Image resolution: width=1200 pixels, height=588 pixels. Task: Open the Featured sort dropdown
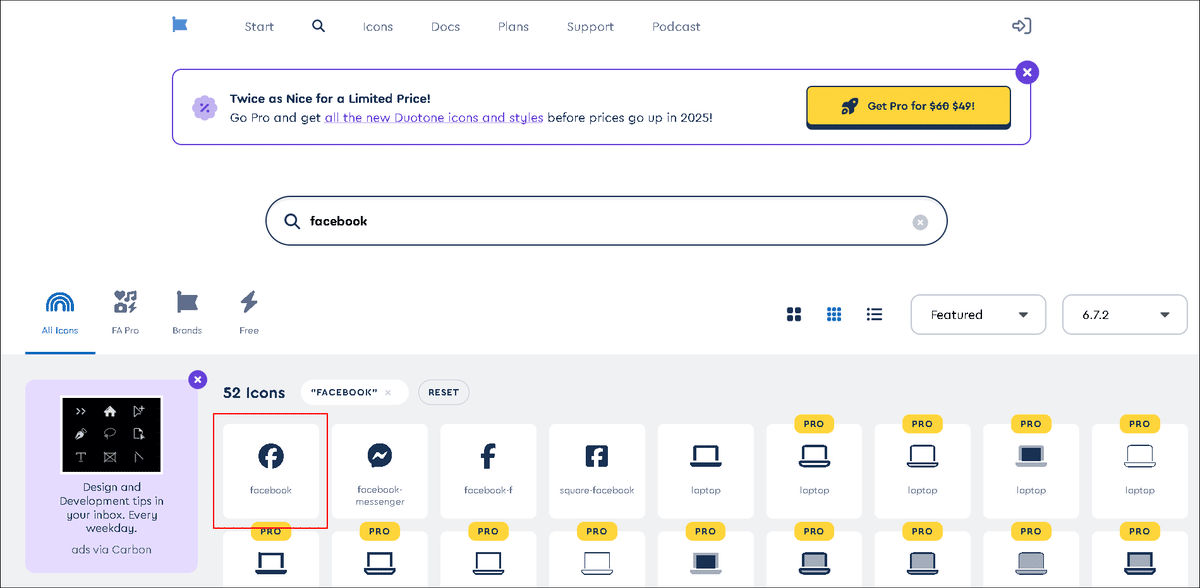978,314
